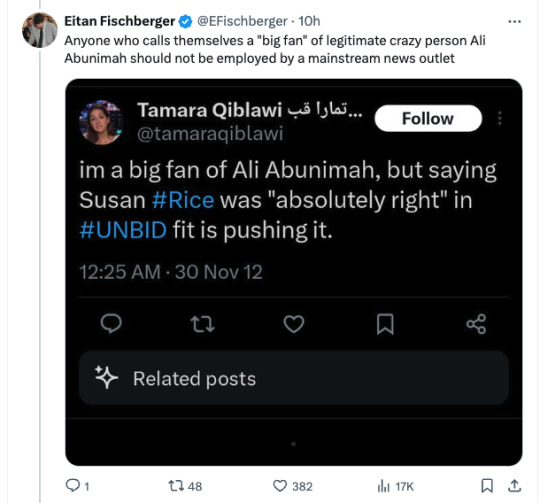Click the @EFischberger handle
This screenshot has width=540, height=503.
(242, 21)
